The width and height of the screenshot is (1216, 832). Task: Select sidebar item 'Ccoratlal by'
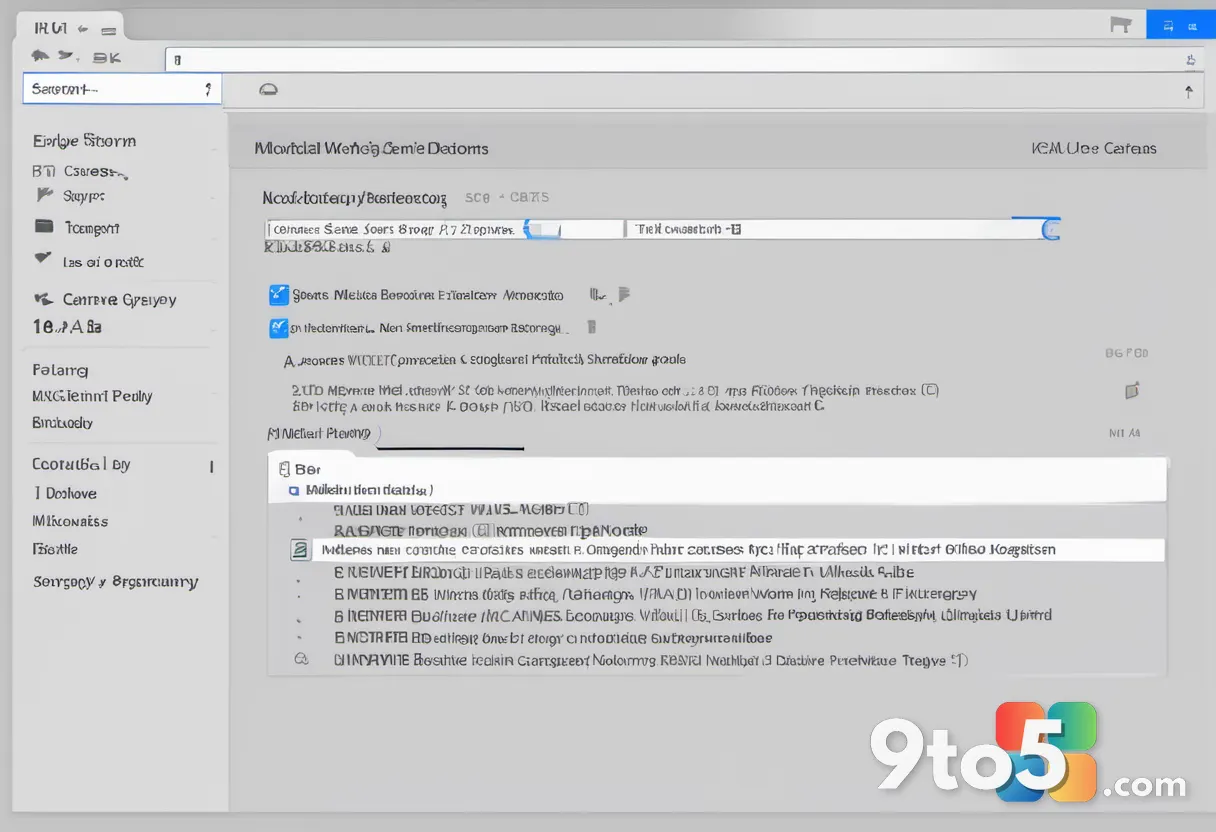pyautogui.click(x=81, y=464)
